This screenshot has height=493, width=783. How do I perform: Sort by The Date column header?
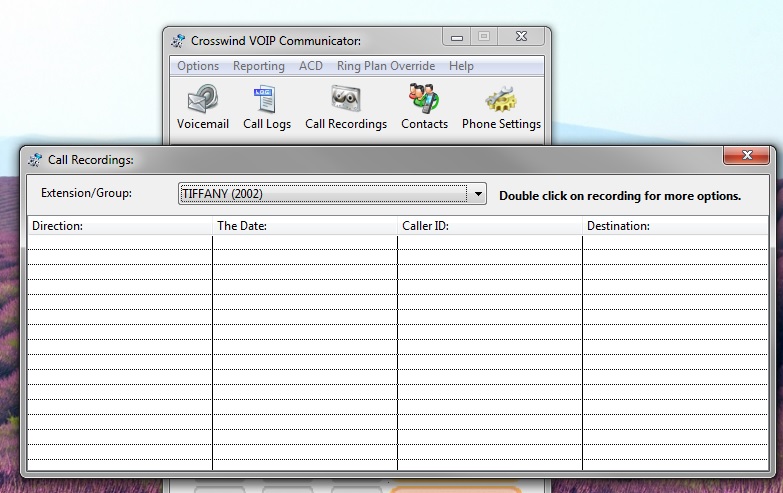tap(304, 226)
